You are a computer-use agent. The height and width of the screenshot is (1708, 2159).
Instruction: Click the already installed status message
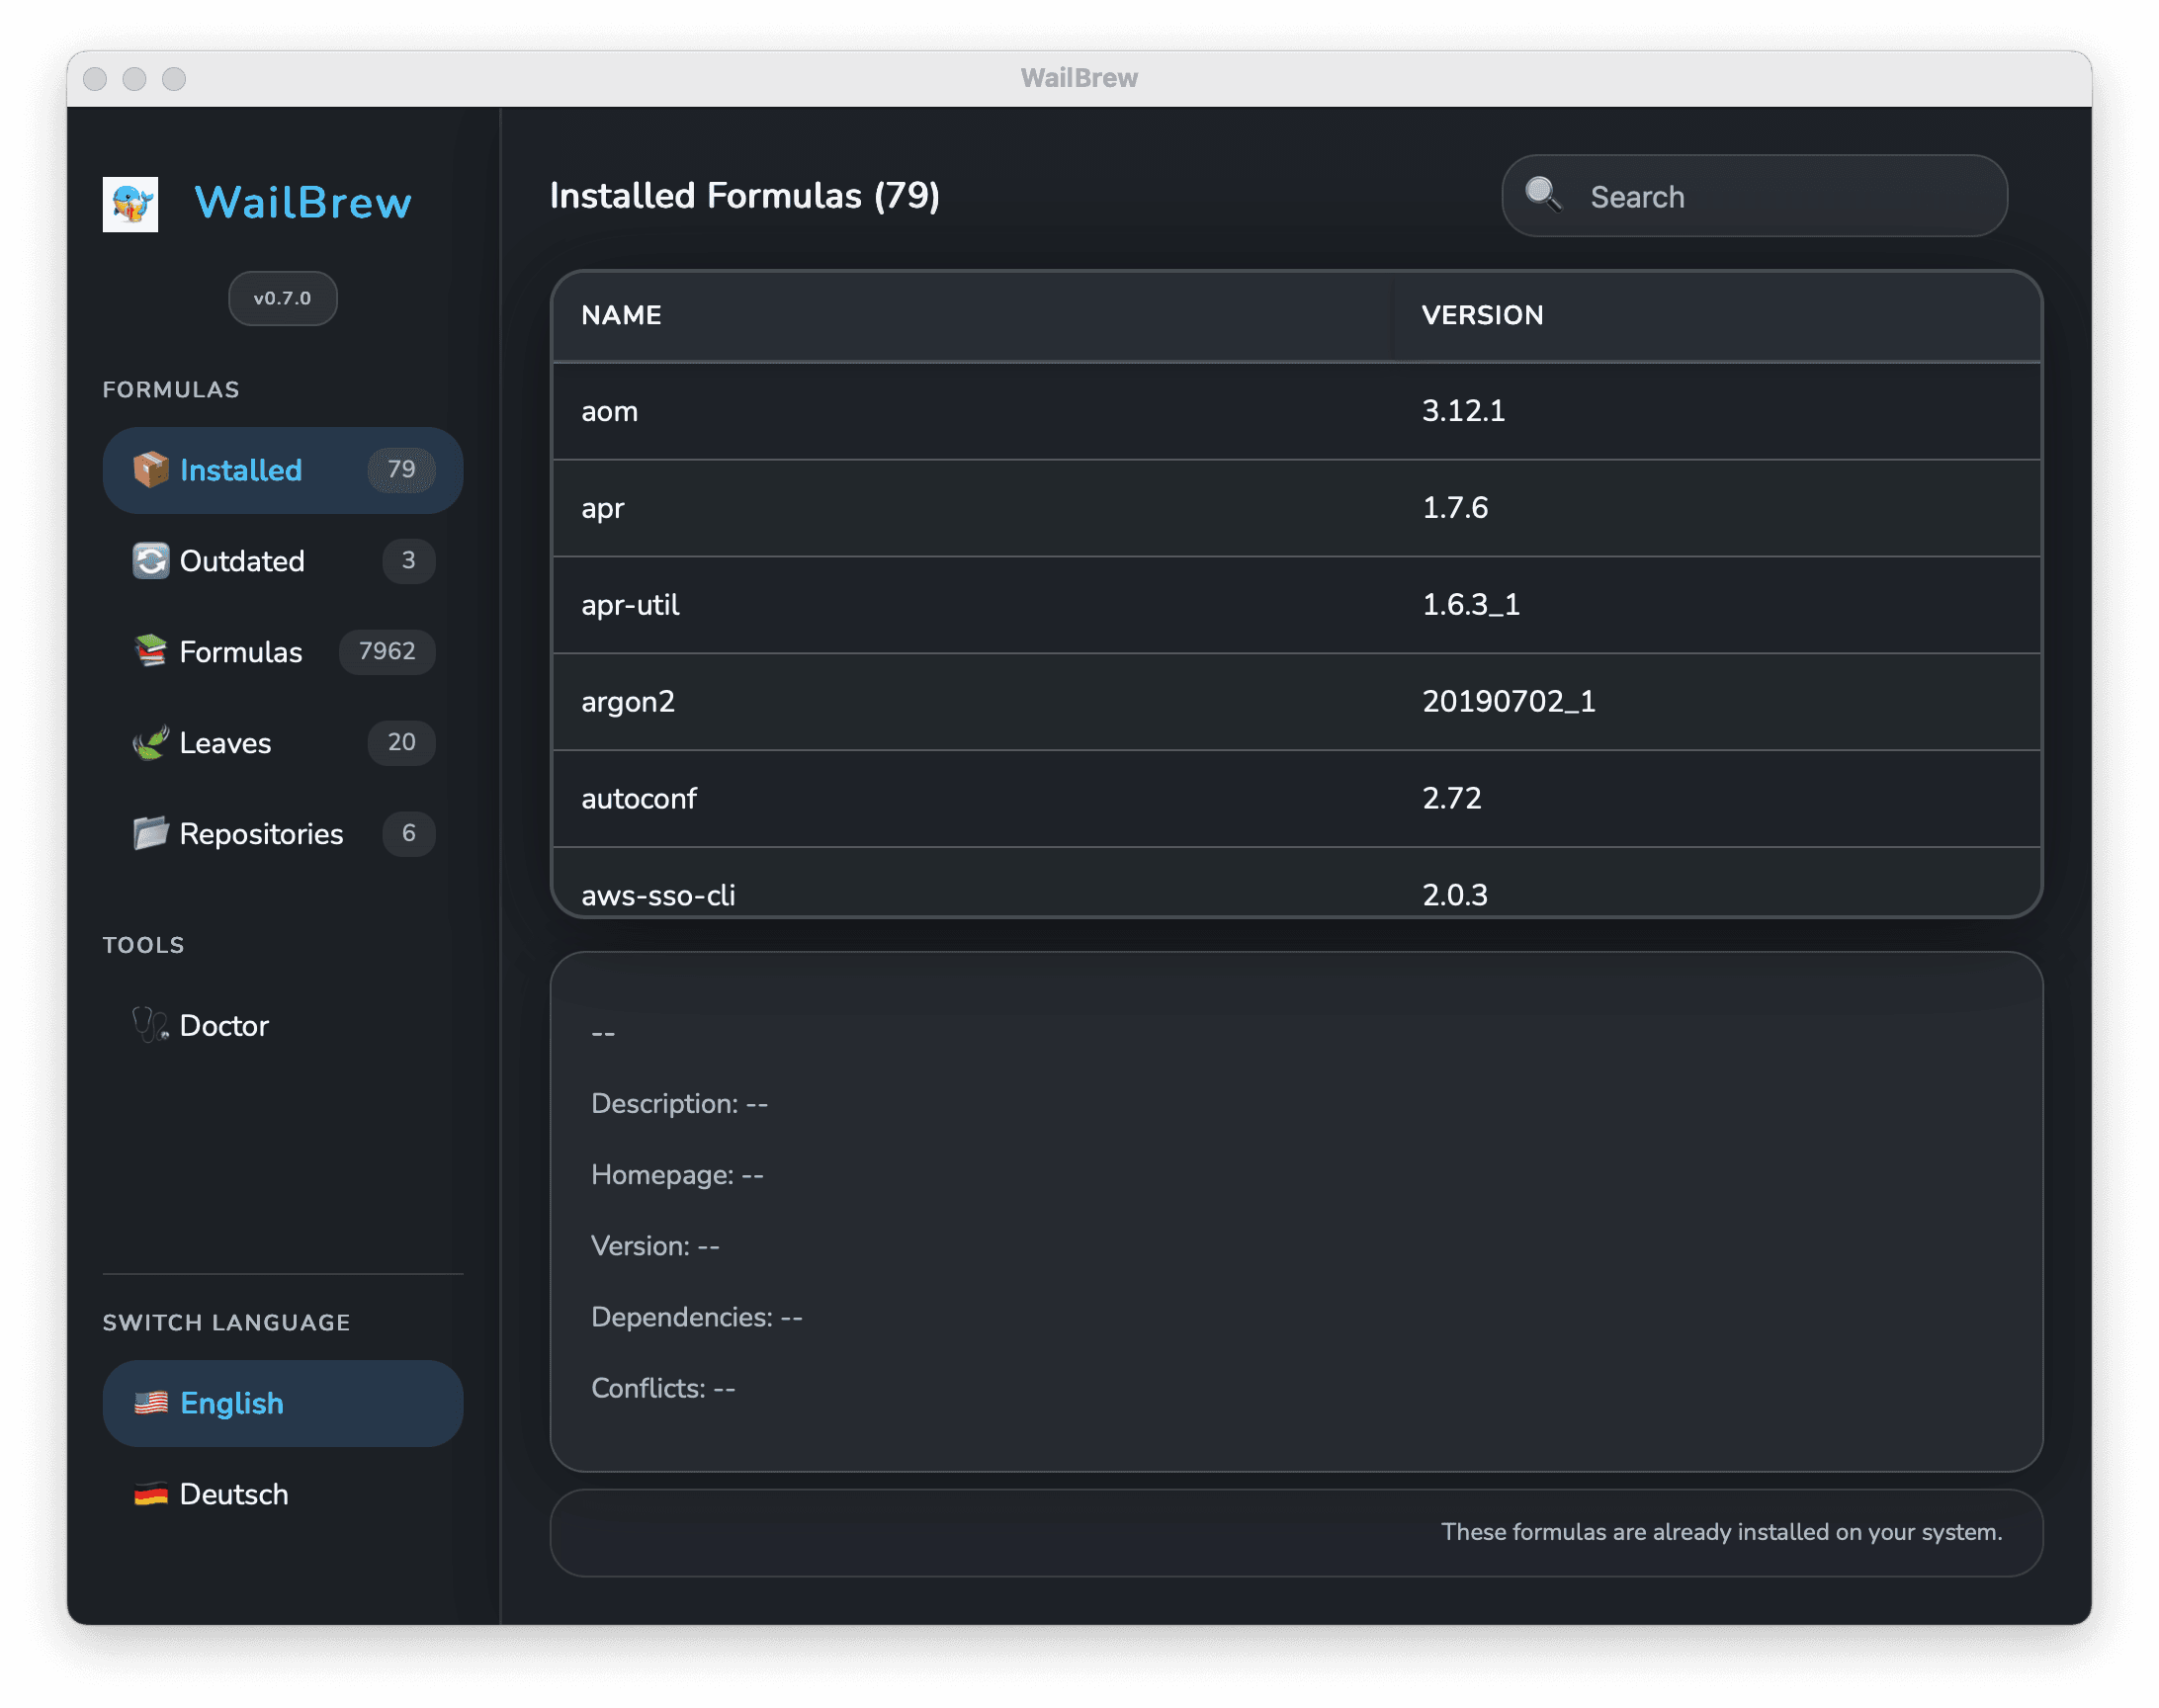click(x=1721, y=1533)
